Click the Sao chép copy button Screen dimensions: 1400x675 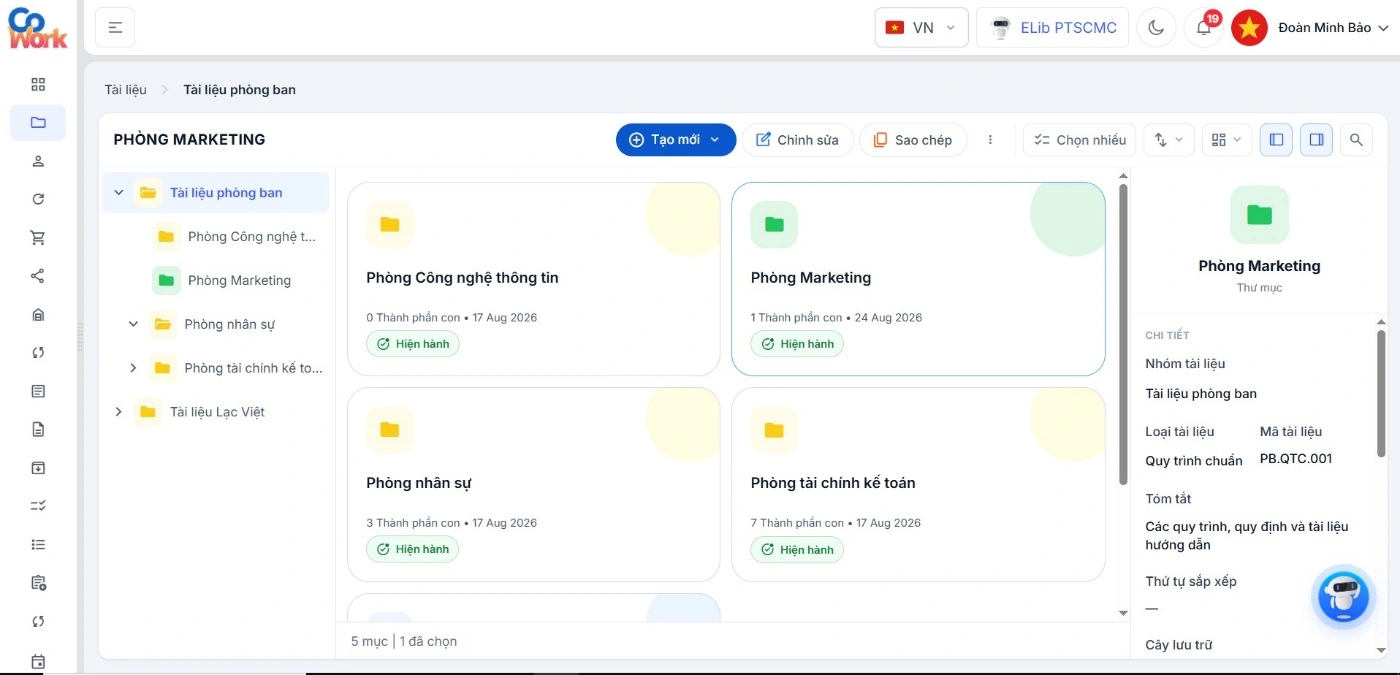tap(913, 140)
